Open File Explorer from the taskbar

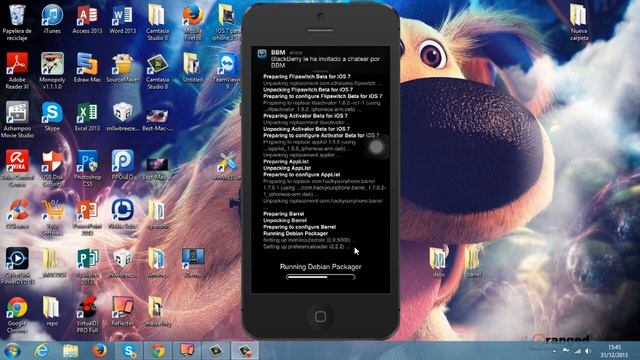click(70, 351)
